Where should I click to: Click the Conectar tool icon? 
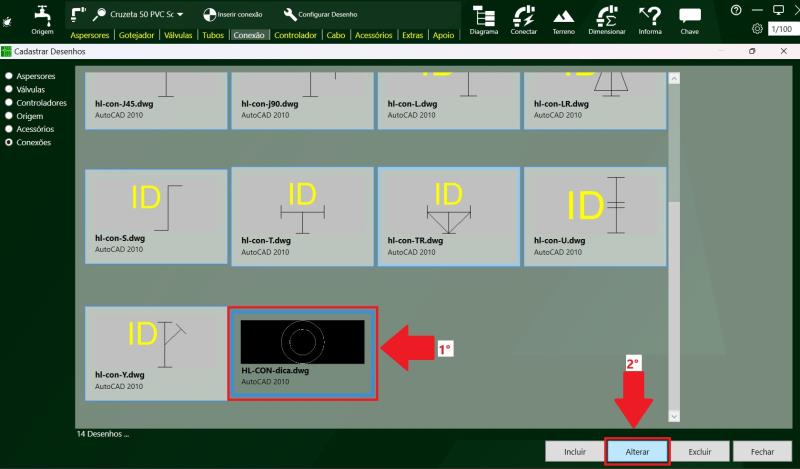coord(523,15)
